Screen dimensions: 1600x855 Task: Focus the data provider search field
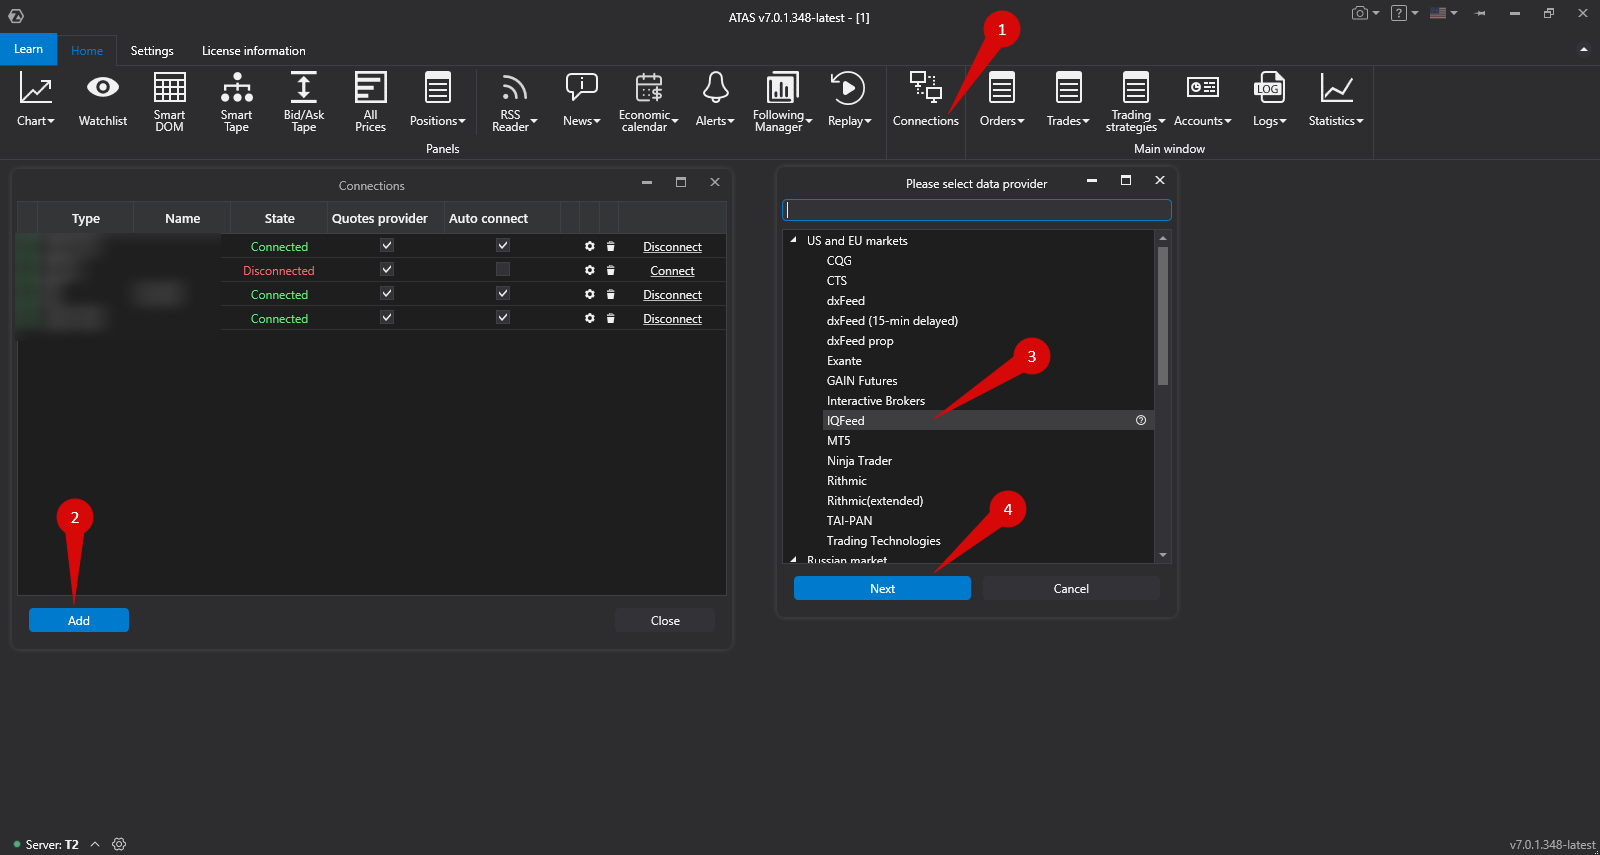pos(976,210)
